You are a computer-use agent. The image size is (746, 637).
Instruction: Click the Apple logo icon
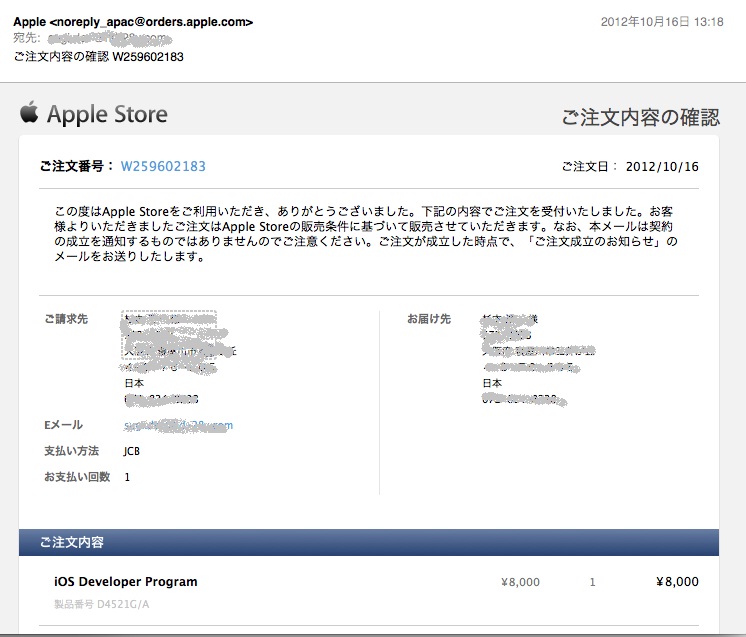click(x=29, y=112)
